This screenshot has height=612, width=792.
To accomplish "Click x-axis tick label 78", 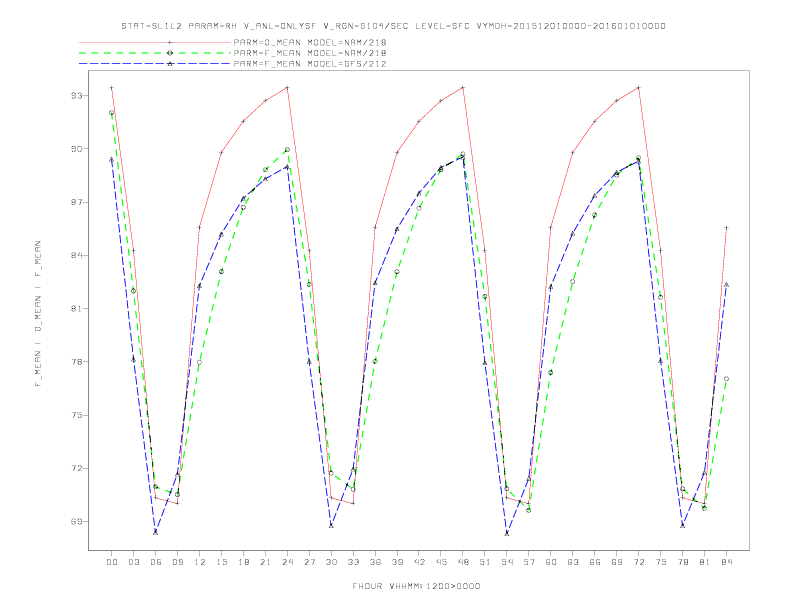I will pyautogui.click(x=682, y=562).
